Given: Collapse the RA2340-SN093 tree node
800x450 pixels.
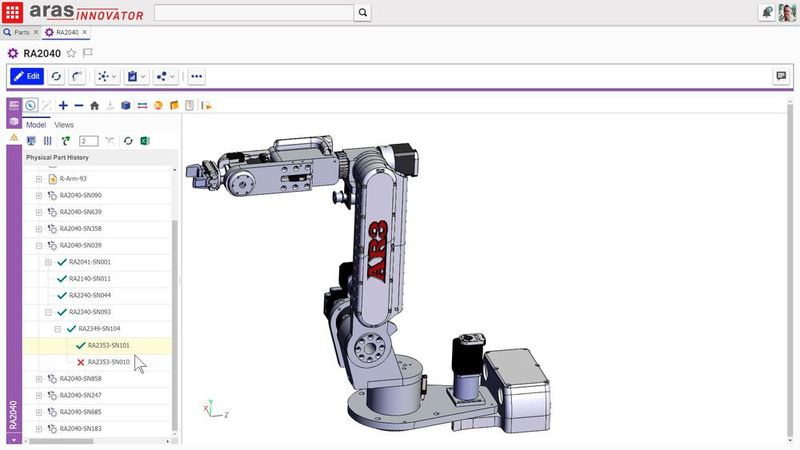Looking at the screenshot, I should tap(48, 312).
